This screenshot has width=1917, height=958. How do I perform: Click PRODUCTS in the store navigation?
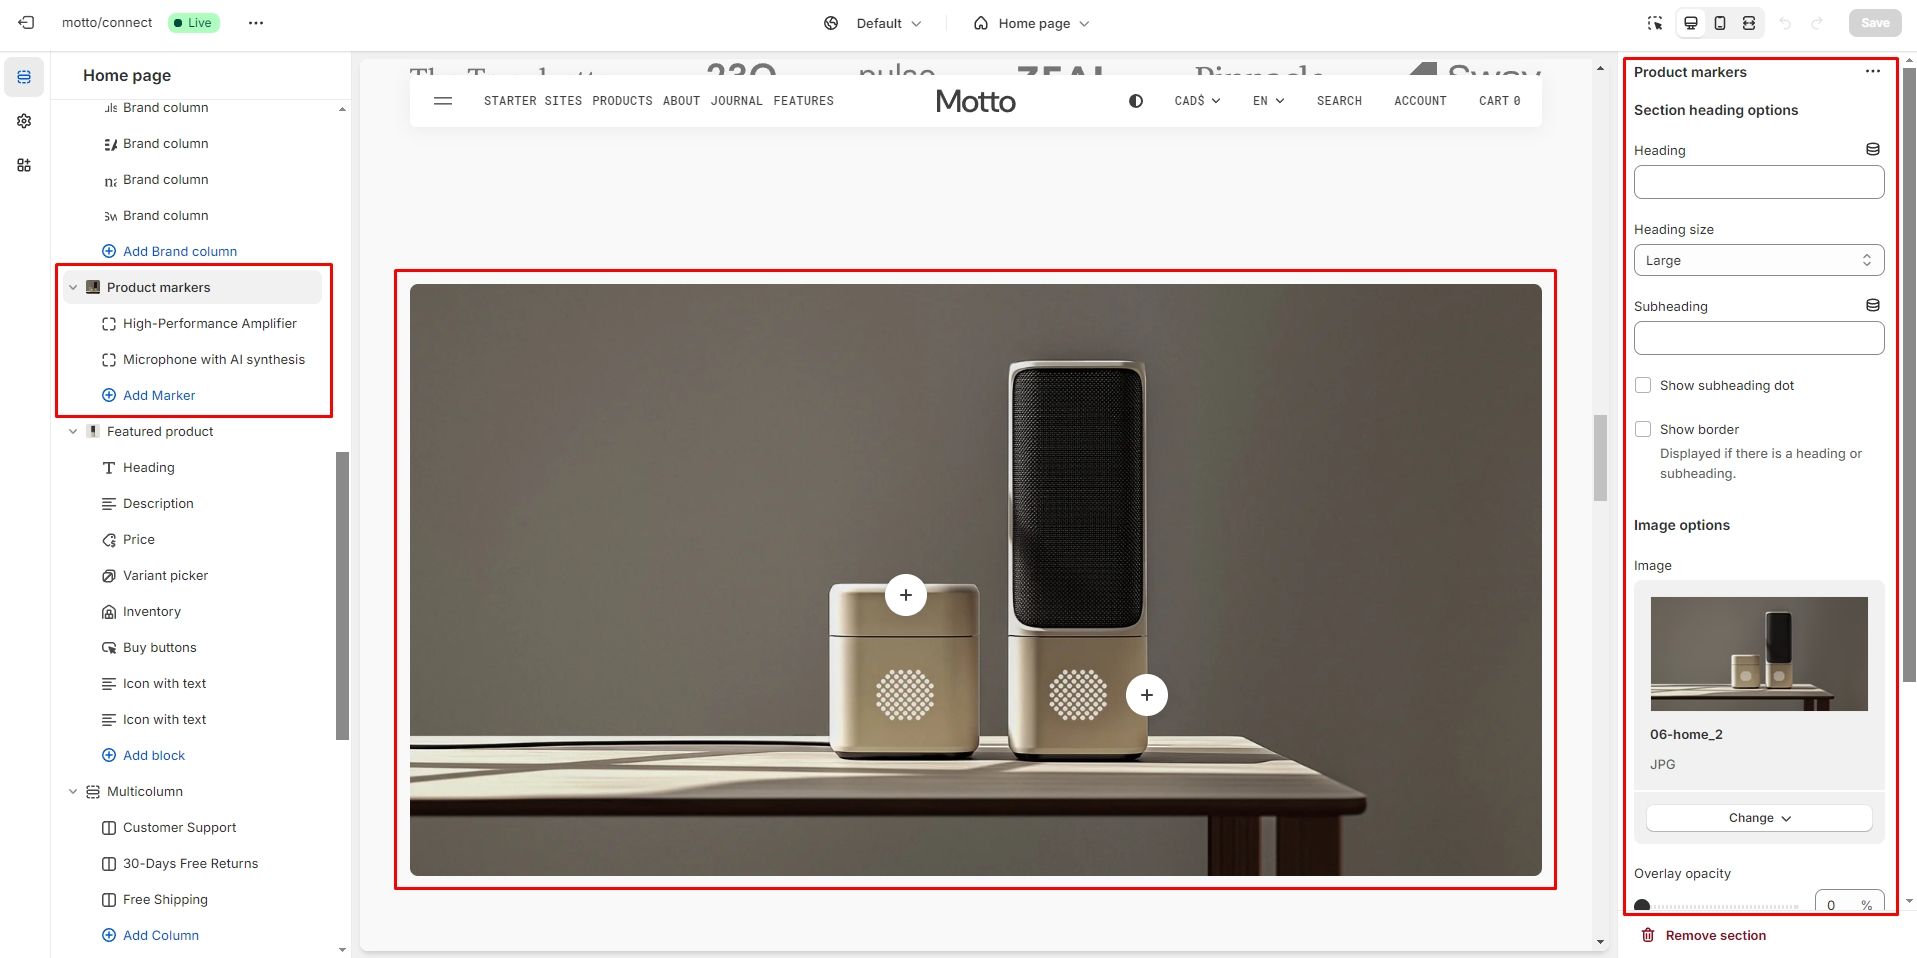pos(622,101)
